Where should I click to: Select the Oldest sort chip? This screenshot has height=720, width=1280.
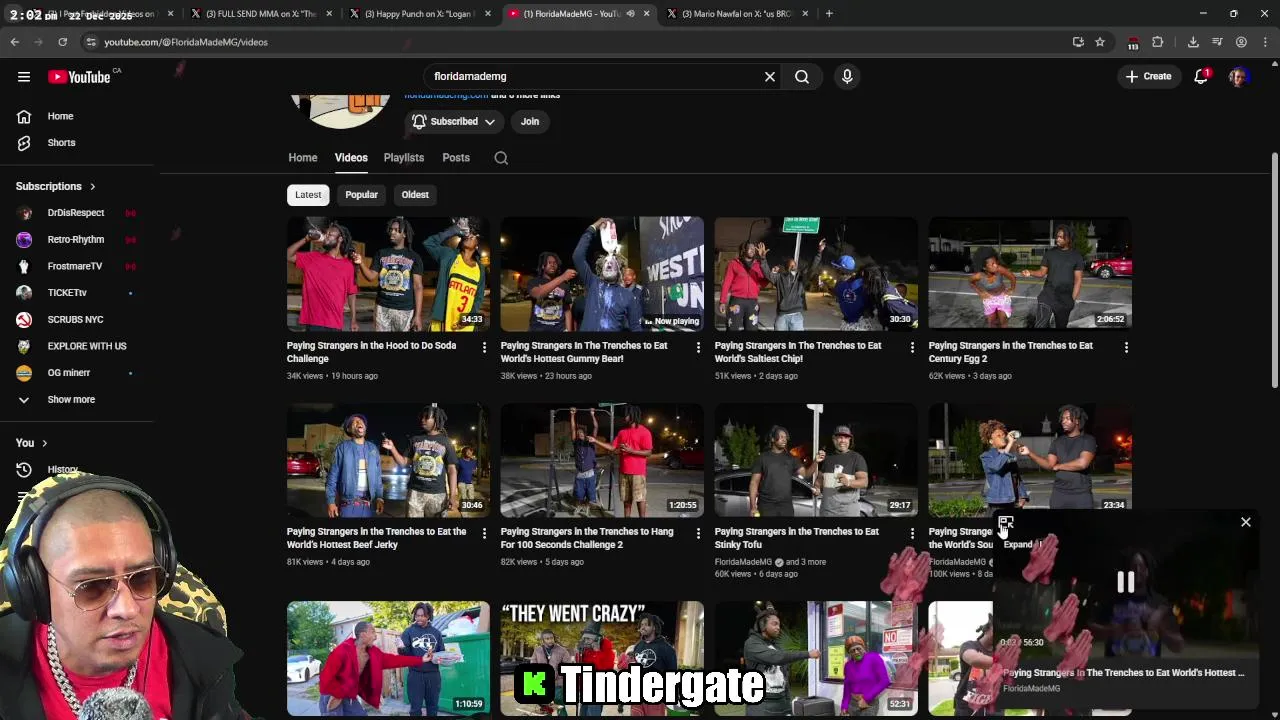pos(415,195)
